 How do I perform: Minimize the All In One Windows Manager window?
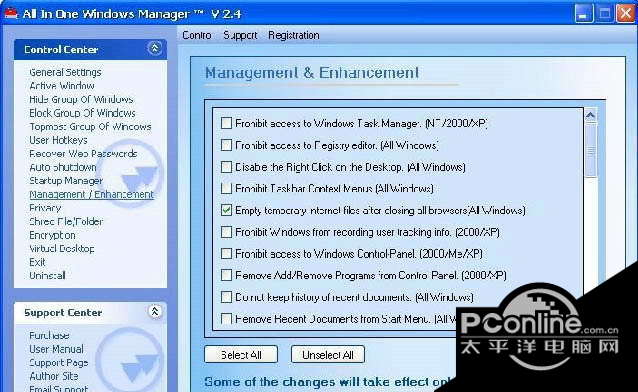[x=584, y=13]
